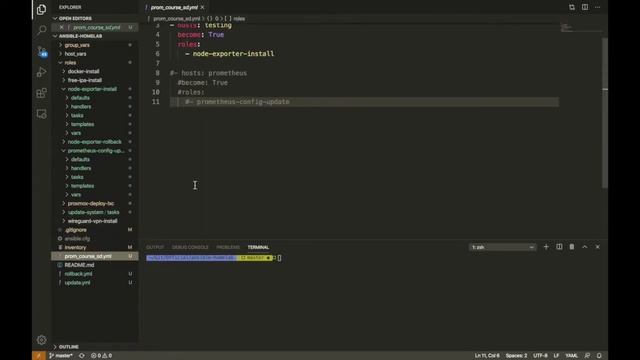Open the Extensions view icon
The width and height of the screenshot is (640, 360).
(x=41, y=93)
